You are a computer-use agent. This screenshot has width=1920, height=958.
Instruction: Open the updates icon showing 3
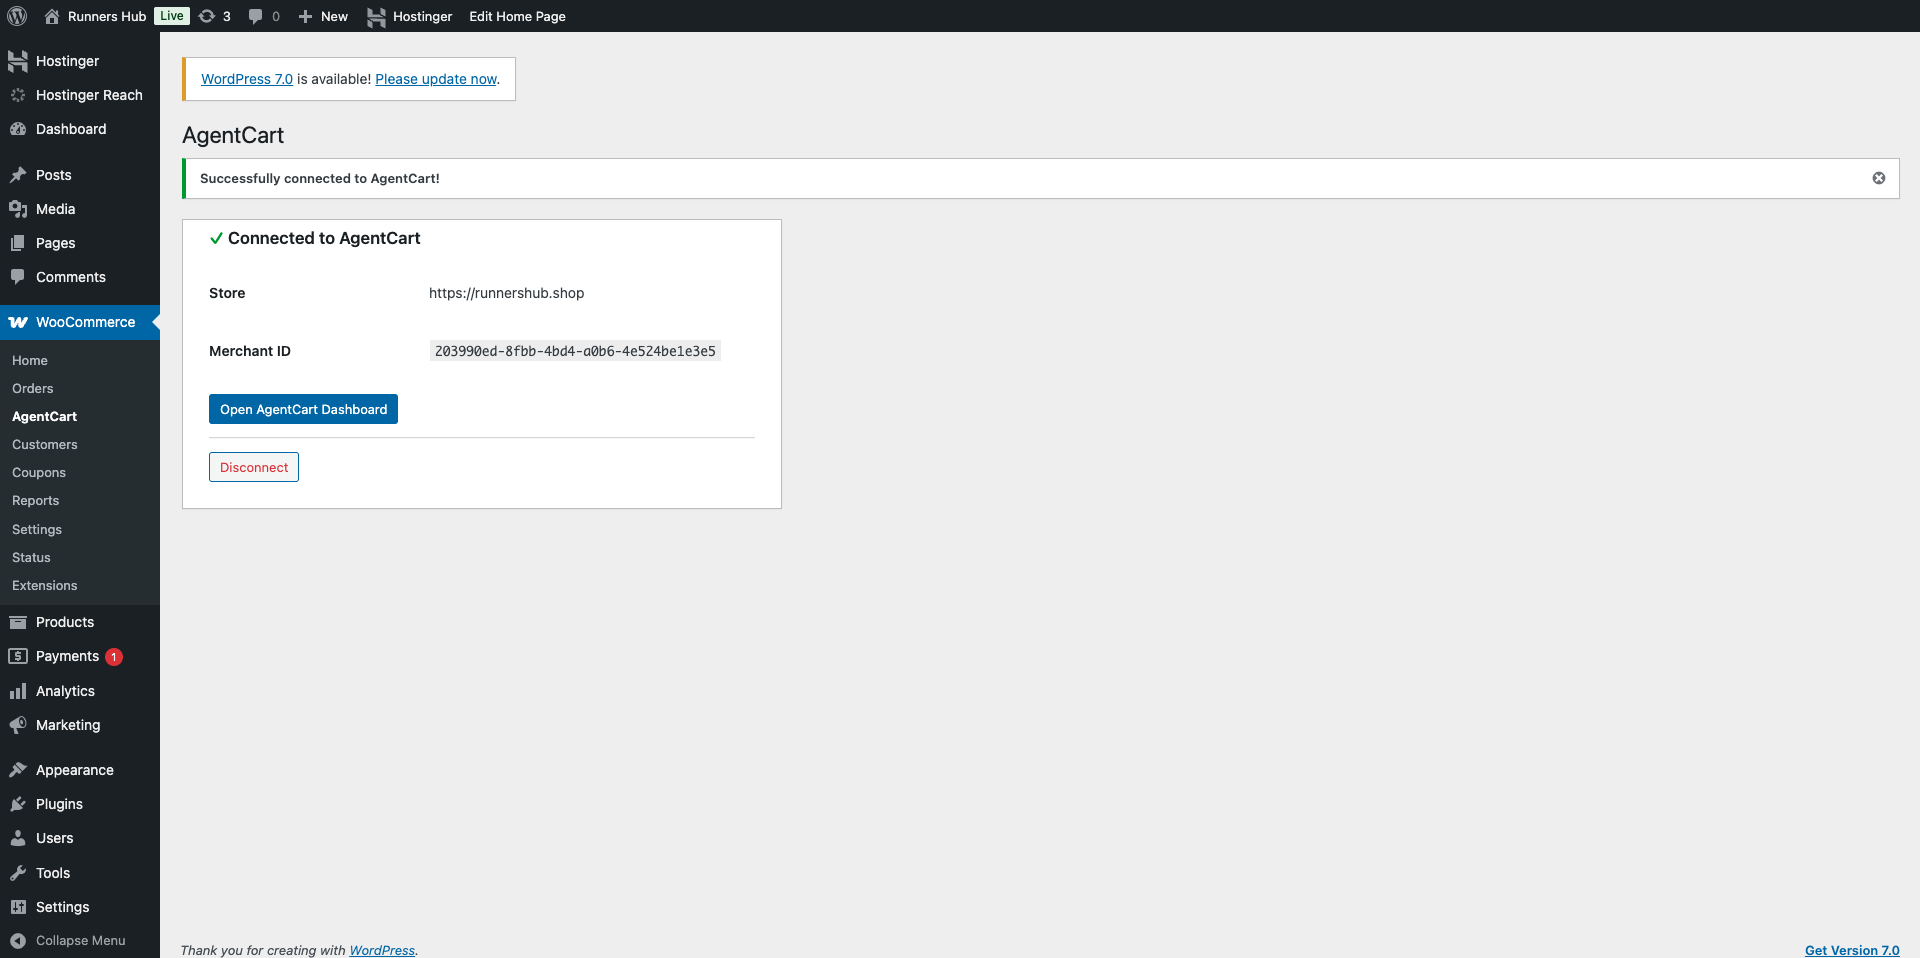click(207, 16)
